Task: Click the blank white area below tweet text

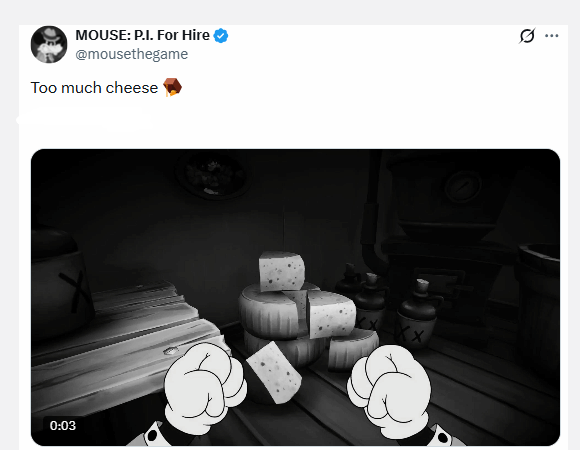Action: (292, 124)
